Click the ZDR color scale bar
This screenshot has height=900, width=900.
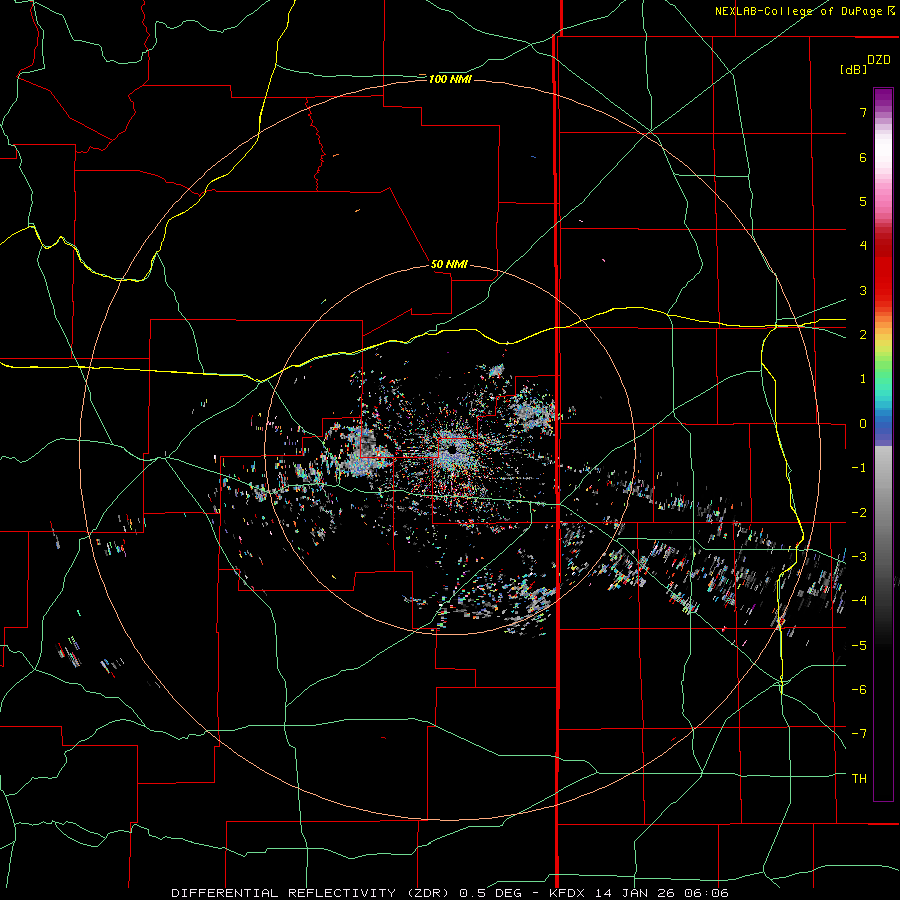tap(883, 444)
